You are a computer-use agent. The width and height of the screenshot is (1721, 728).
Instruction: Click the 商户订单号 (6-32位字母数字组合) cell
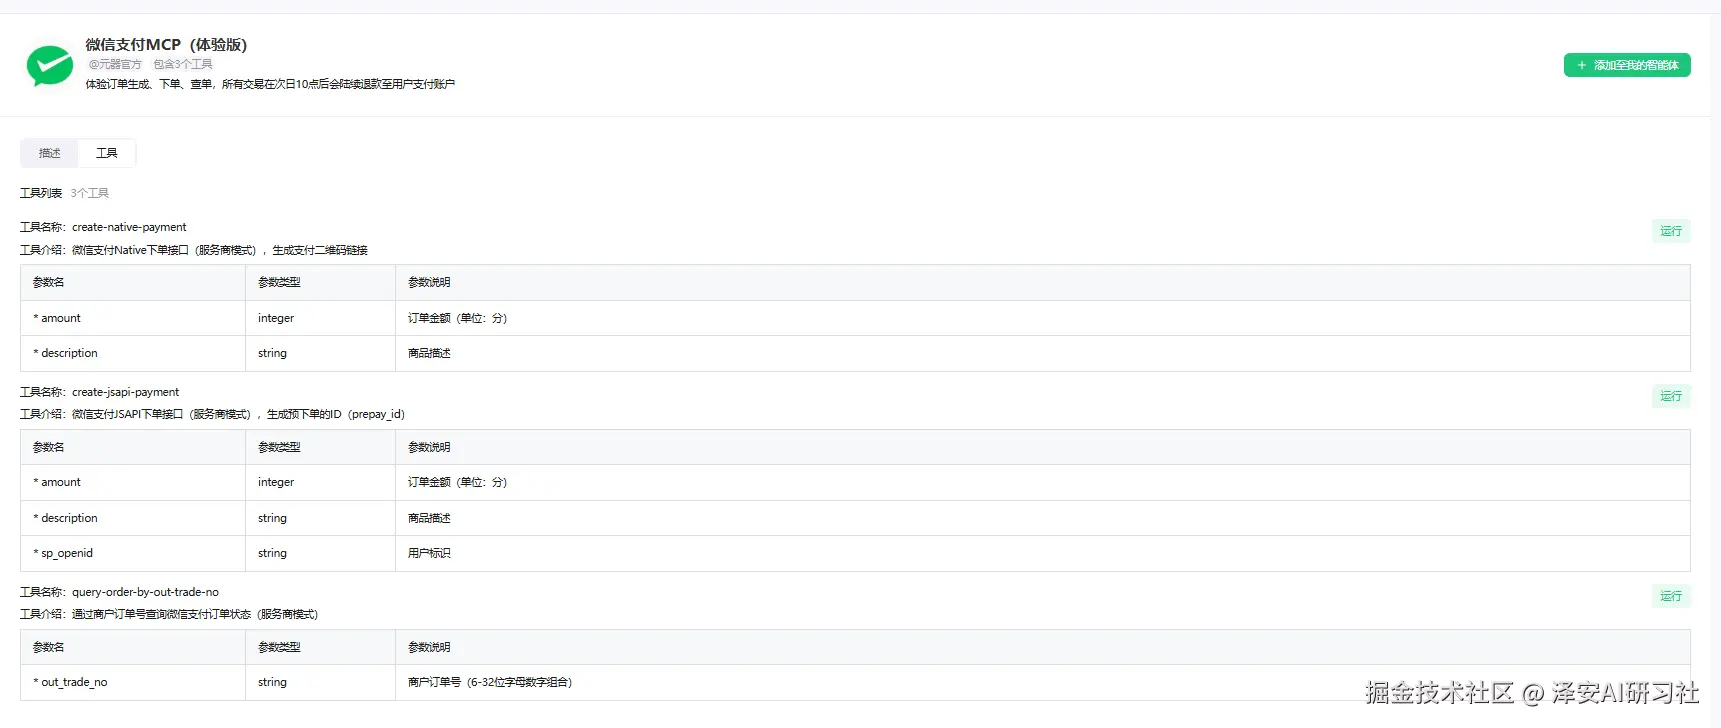tap(1042, 682)
